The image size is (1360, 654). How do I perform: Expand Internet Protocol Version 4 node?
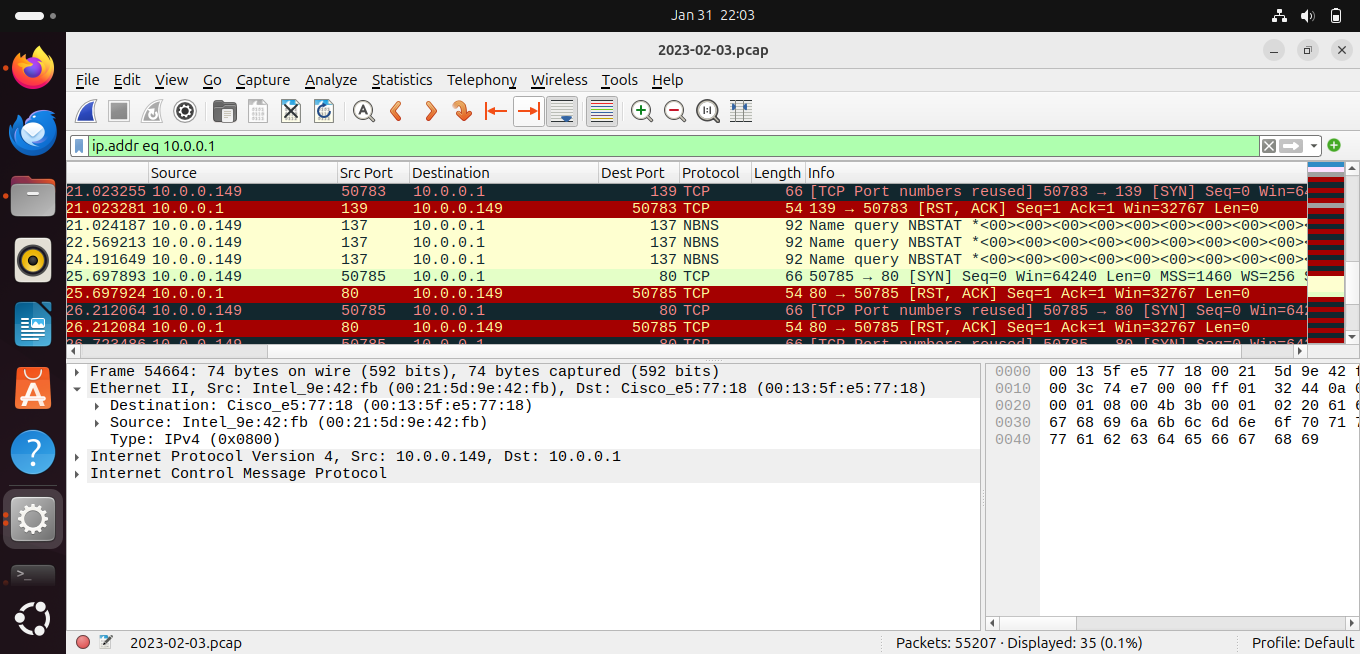click(78, 457)
